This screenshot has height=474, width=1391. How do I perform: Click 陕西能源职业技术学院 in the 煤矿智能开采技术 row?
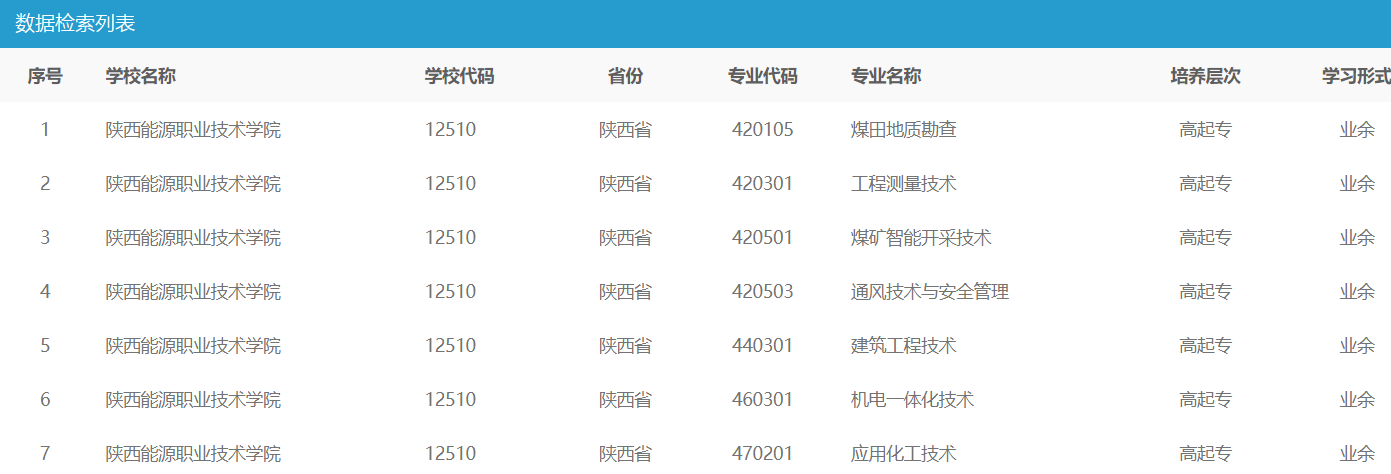coord(194,238)
